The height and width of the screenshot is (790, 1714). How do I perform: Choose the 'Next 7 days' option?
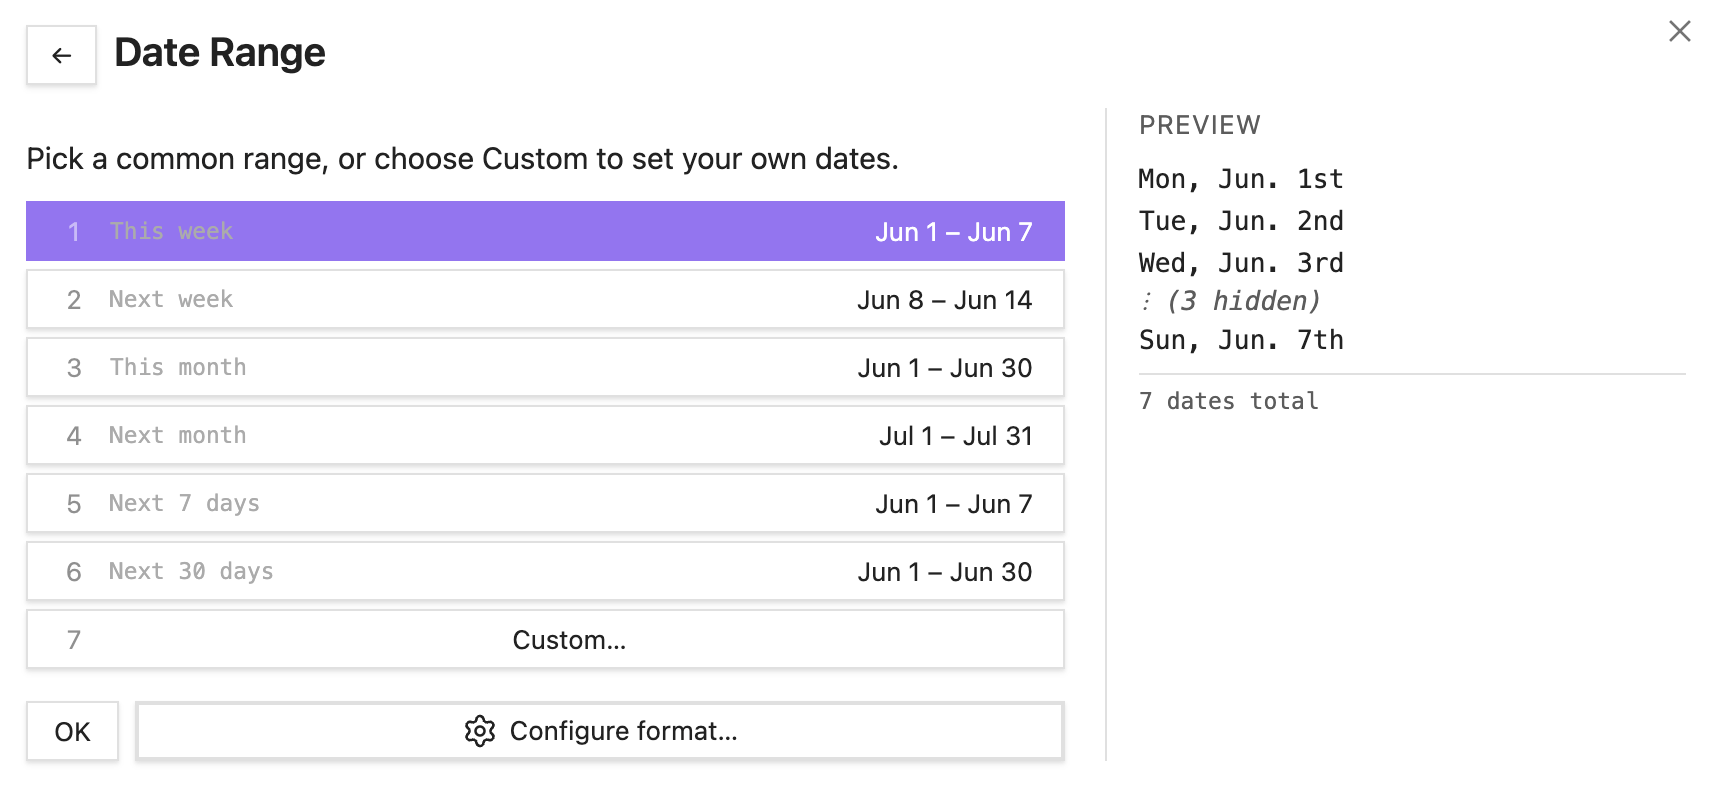pos(545,503)
